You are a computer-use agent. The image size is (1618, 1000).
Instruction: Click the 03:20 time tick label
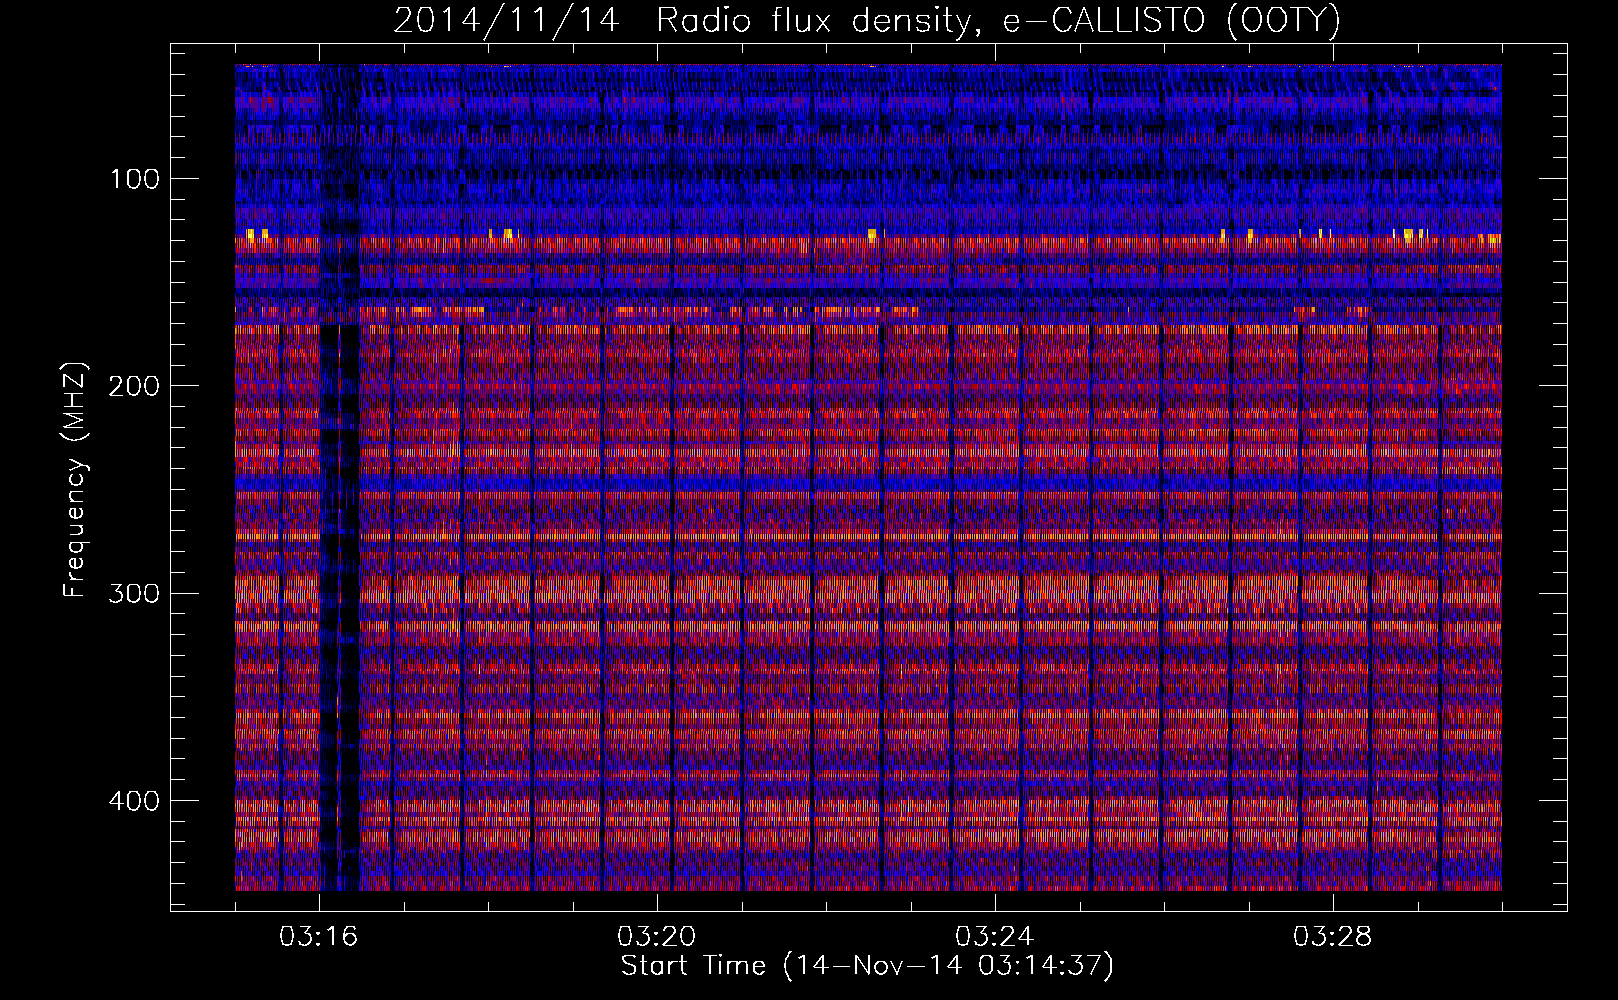click(657, 937)
